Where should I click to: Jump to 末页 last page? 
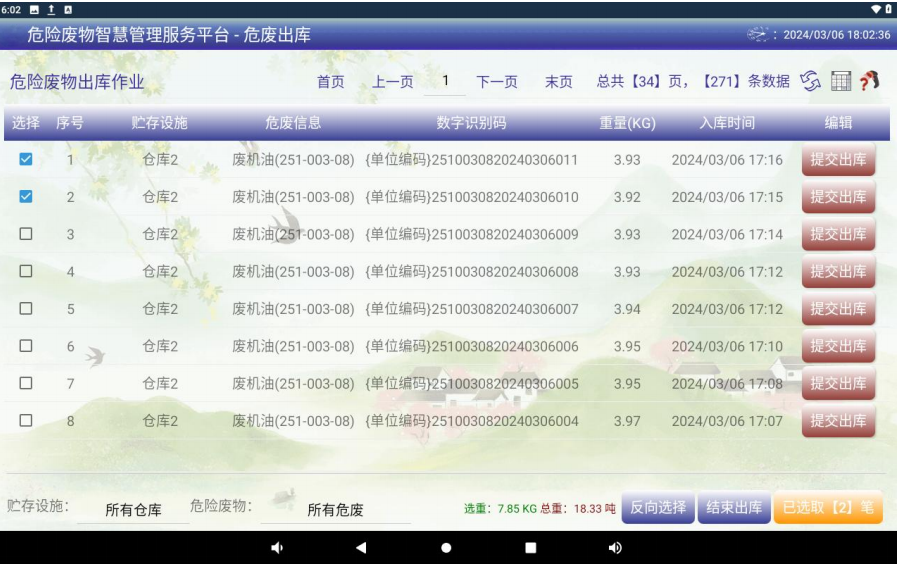(x=559, y=82)
